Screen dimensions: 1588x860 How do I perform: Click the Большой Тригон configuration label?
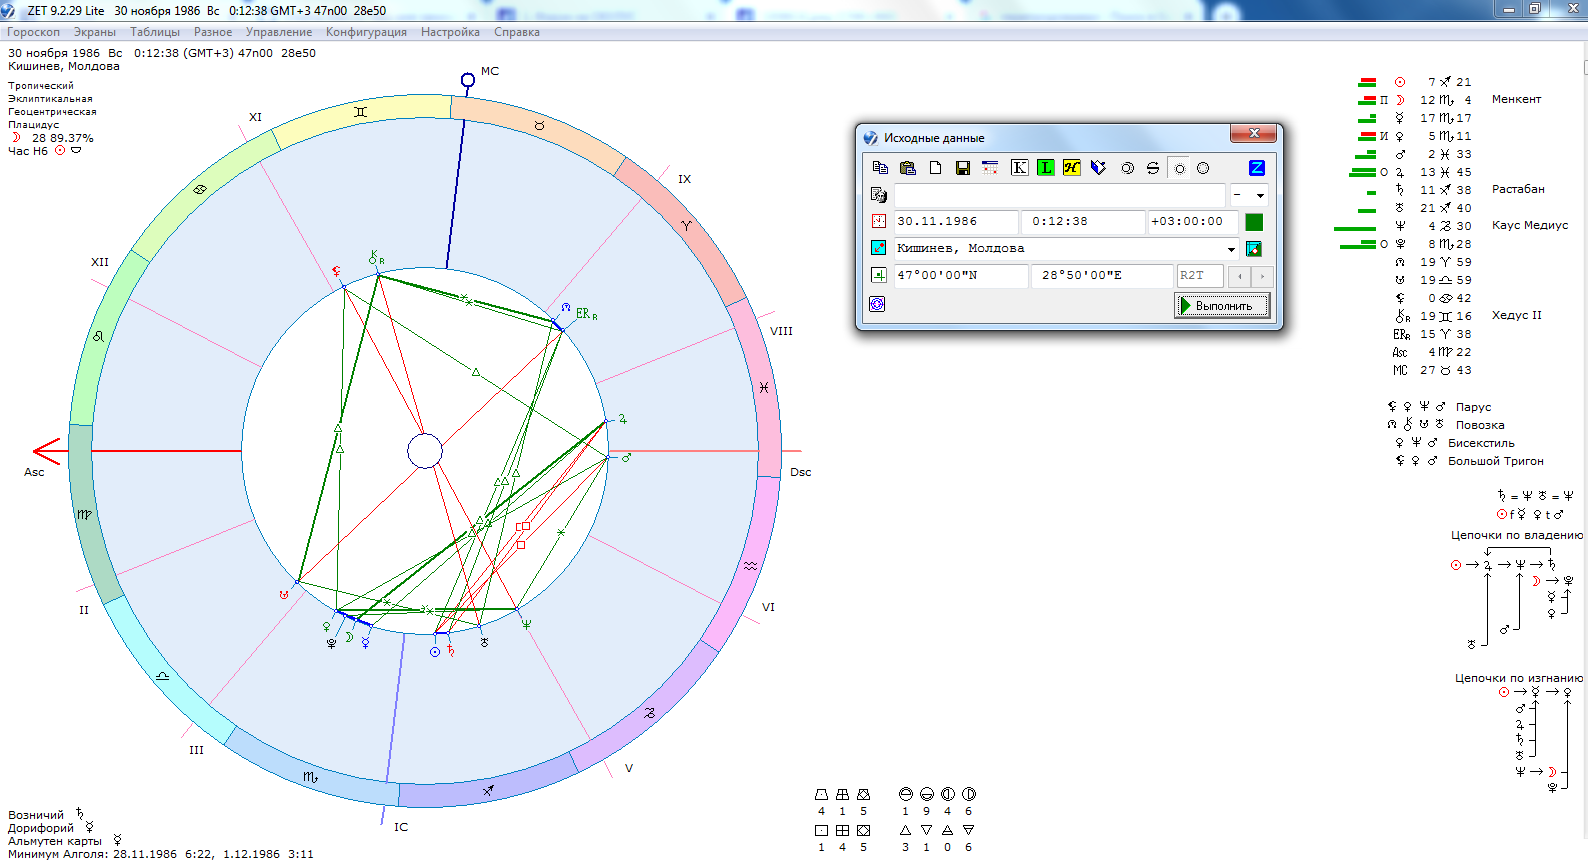coord(1496,461)
